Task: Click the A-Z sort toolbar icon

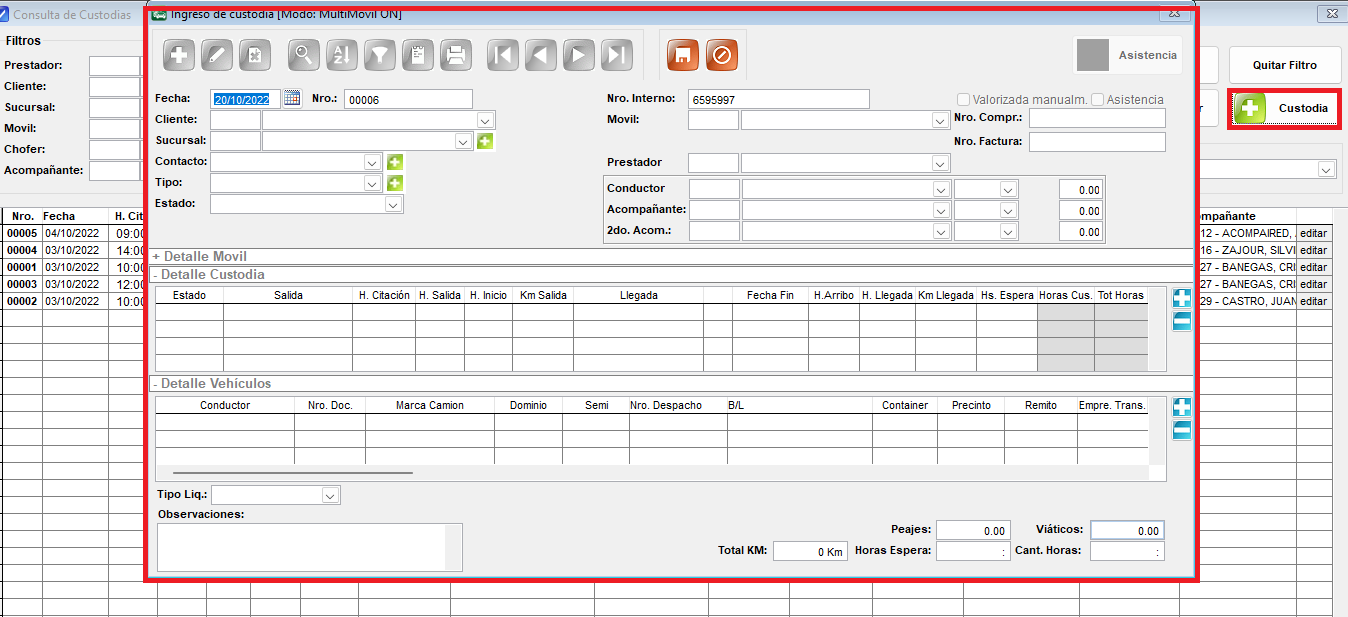Action: click(x=342, y=56)
